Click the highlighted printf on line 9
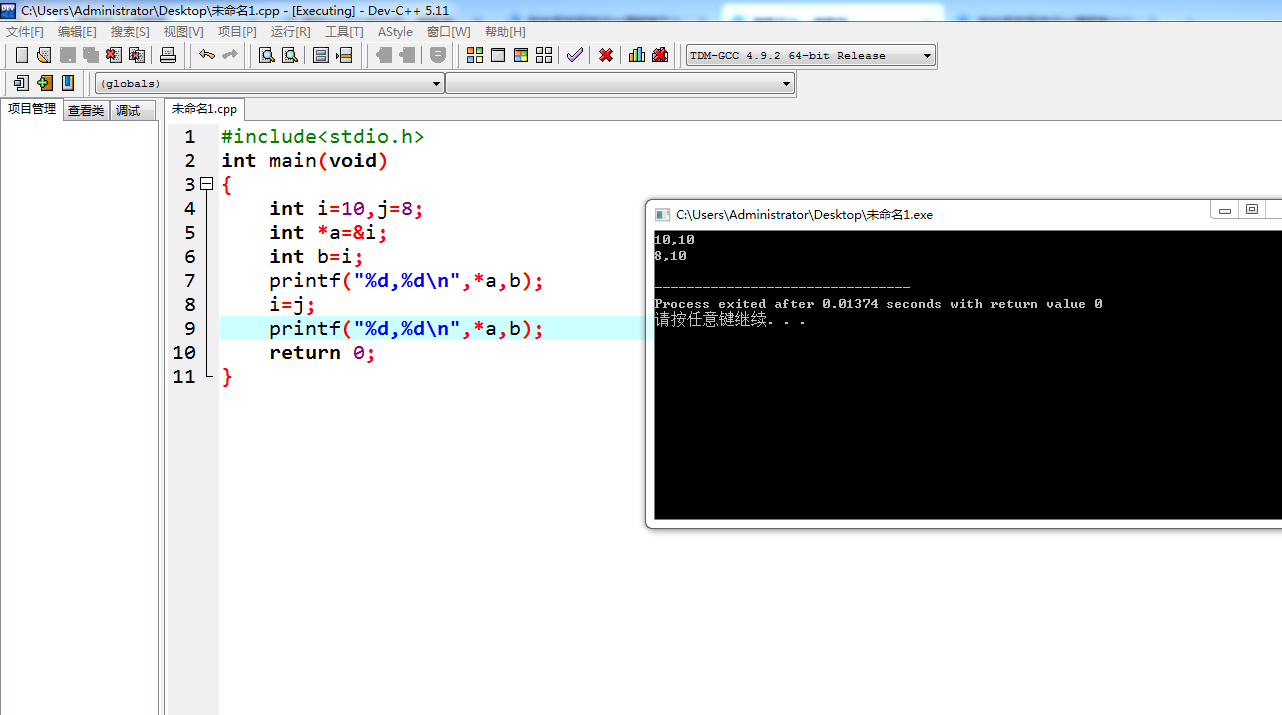 click(x=406, y=328)
